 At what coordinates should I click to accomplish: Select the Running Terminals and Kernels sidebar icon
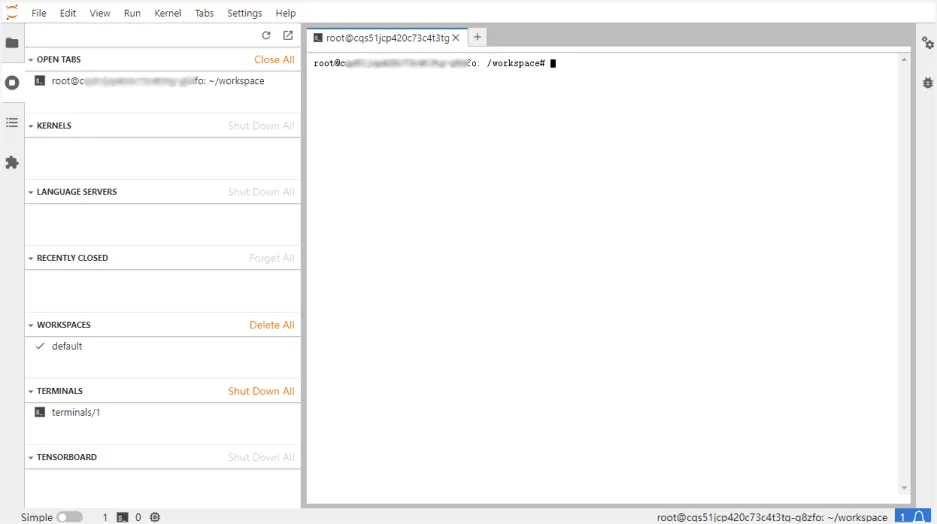(12, 82)
